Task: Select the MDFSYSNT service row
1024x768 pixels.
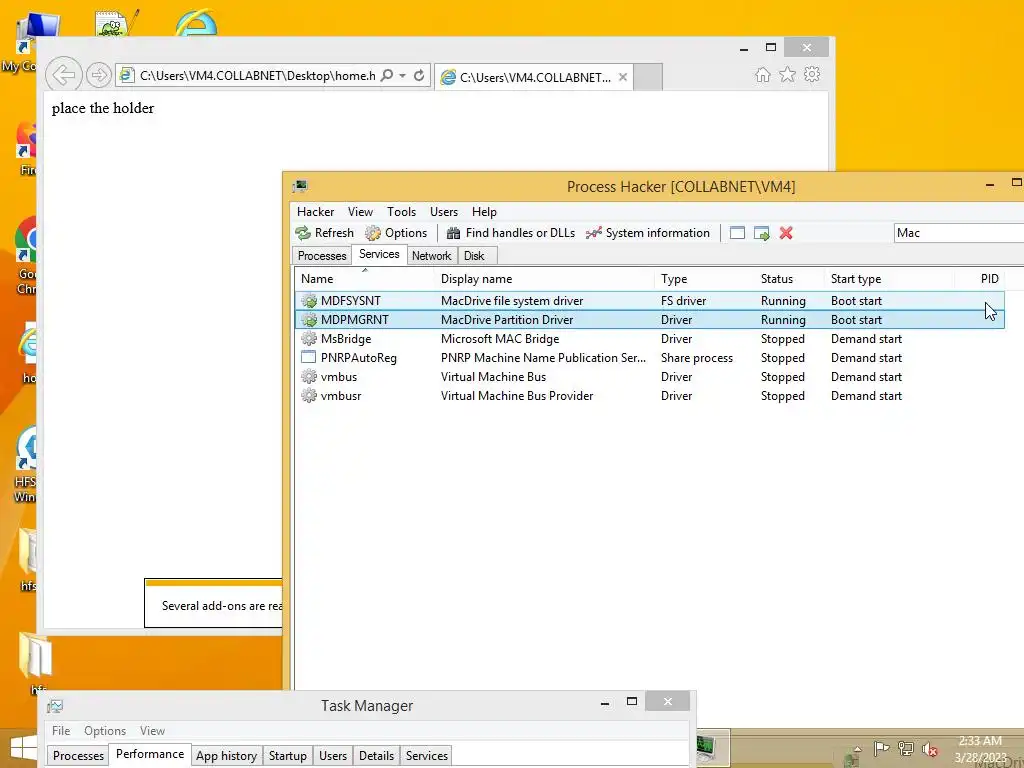Action: [x=650, y=301]
